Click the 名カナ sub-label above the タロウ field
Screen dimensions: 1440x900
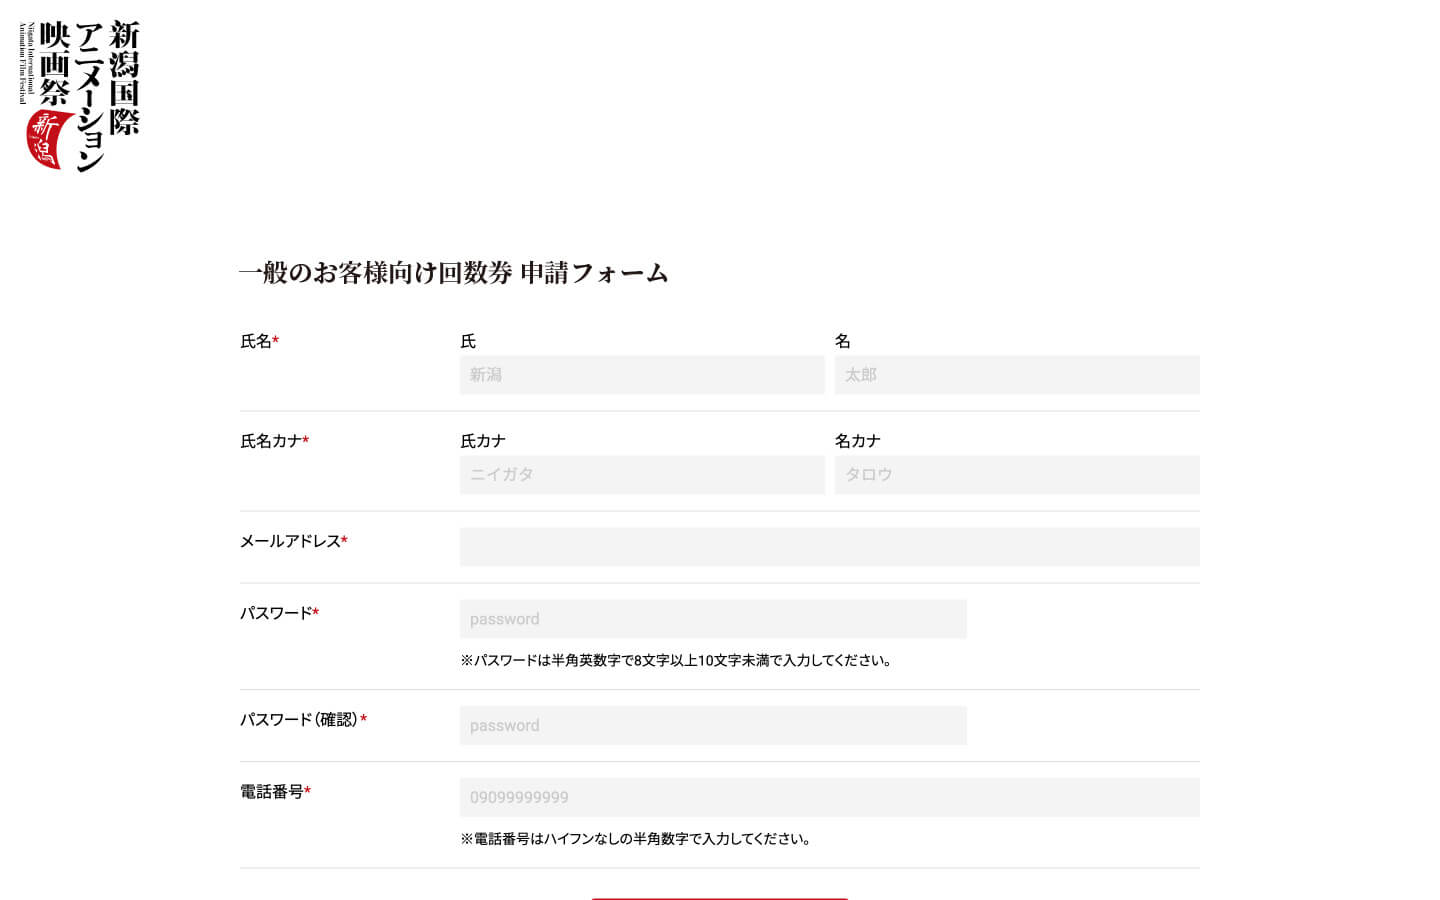click(x=857, y=441)
